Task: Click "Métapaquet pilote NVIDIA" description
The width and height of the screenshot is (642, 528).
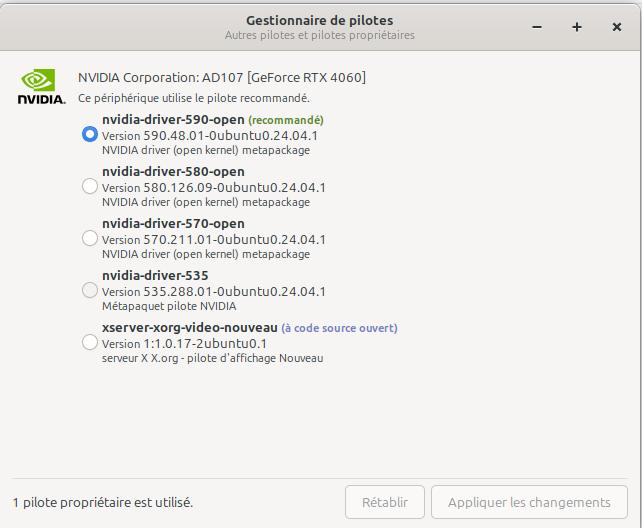Action: (169, 306)
